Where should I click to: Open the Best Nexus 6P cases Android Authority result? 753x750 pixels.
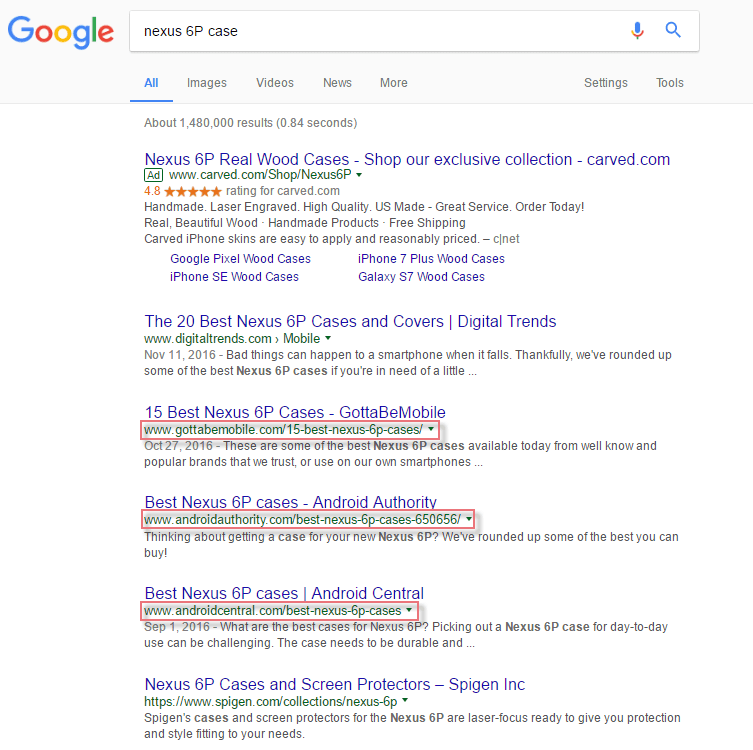pyautogui.click(x=291, y=502)
